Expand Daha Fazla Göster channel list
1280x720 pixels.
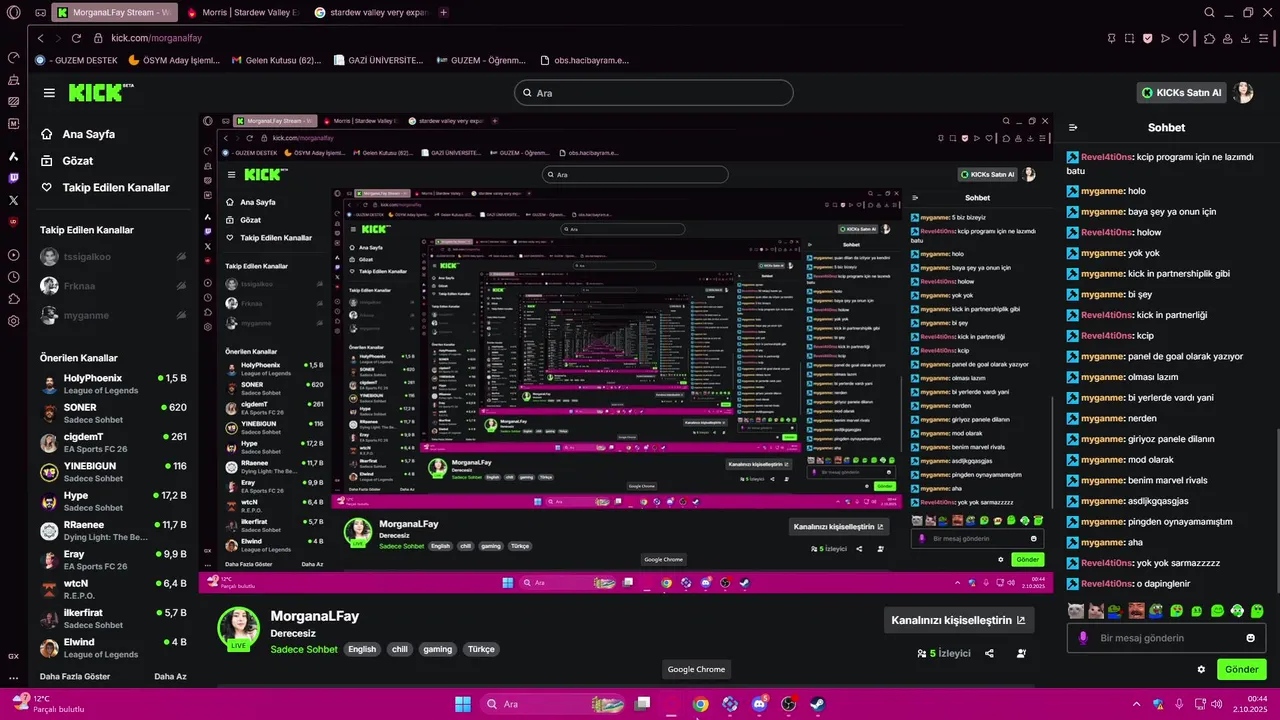click(x=75, y=676)
